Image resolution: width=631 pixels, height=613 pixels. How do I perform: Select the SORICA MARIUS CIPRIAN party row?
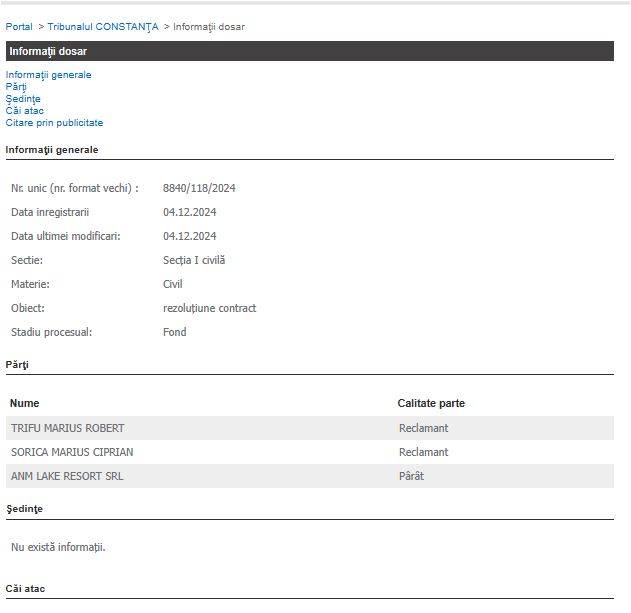pyautogui.click(x=72, y=452)
